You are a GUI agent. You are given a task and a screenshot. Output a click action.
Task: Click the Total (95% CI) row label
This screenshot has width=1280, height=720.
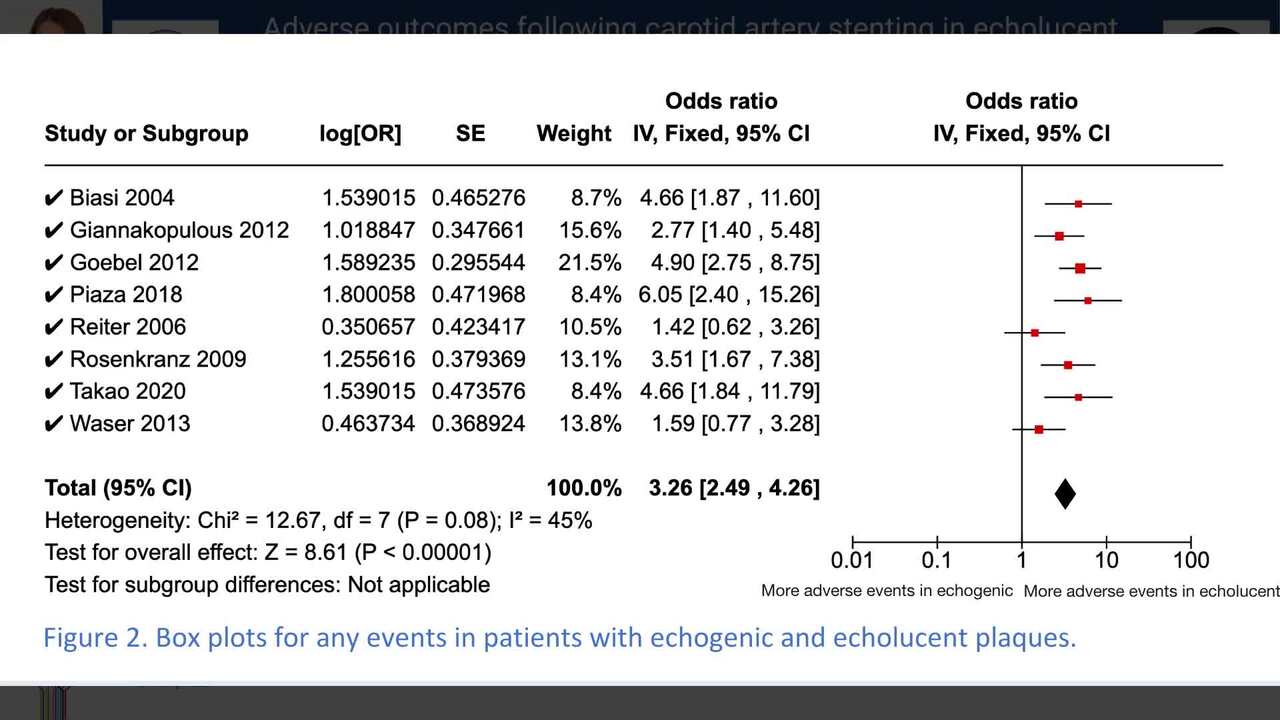(x=118, y=488)
